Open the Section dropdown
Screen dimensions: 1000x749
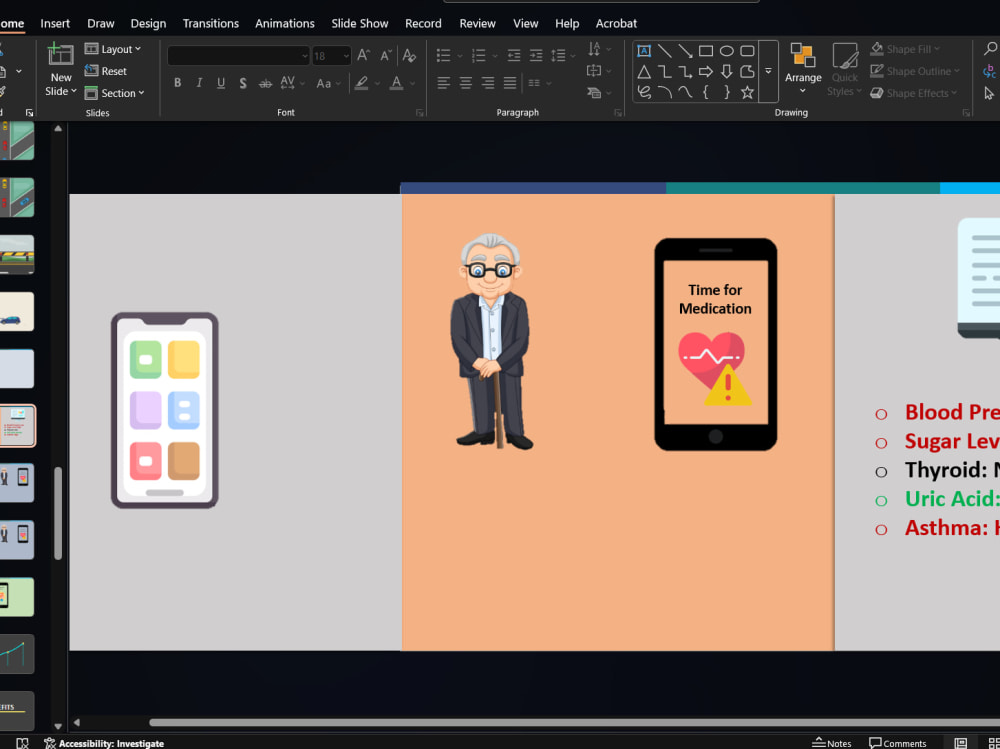tap(115, 93)
